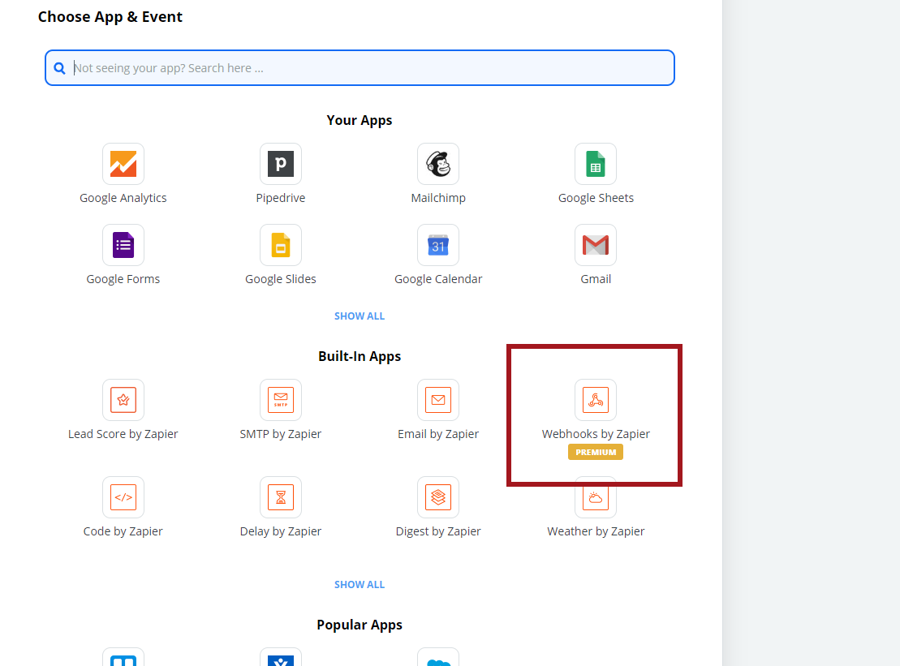This screenshot has width=900, height=666.
Task: Choose Code by Zapier icon
Action: 123,497
